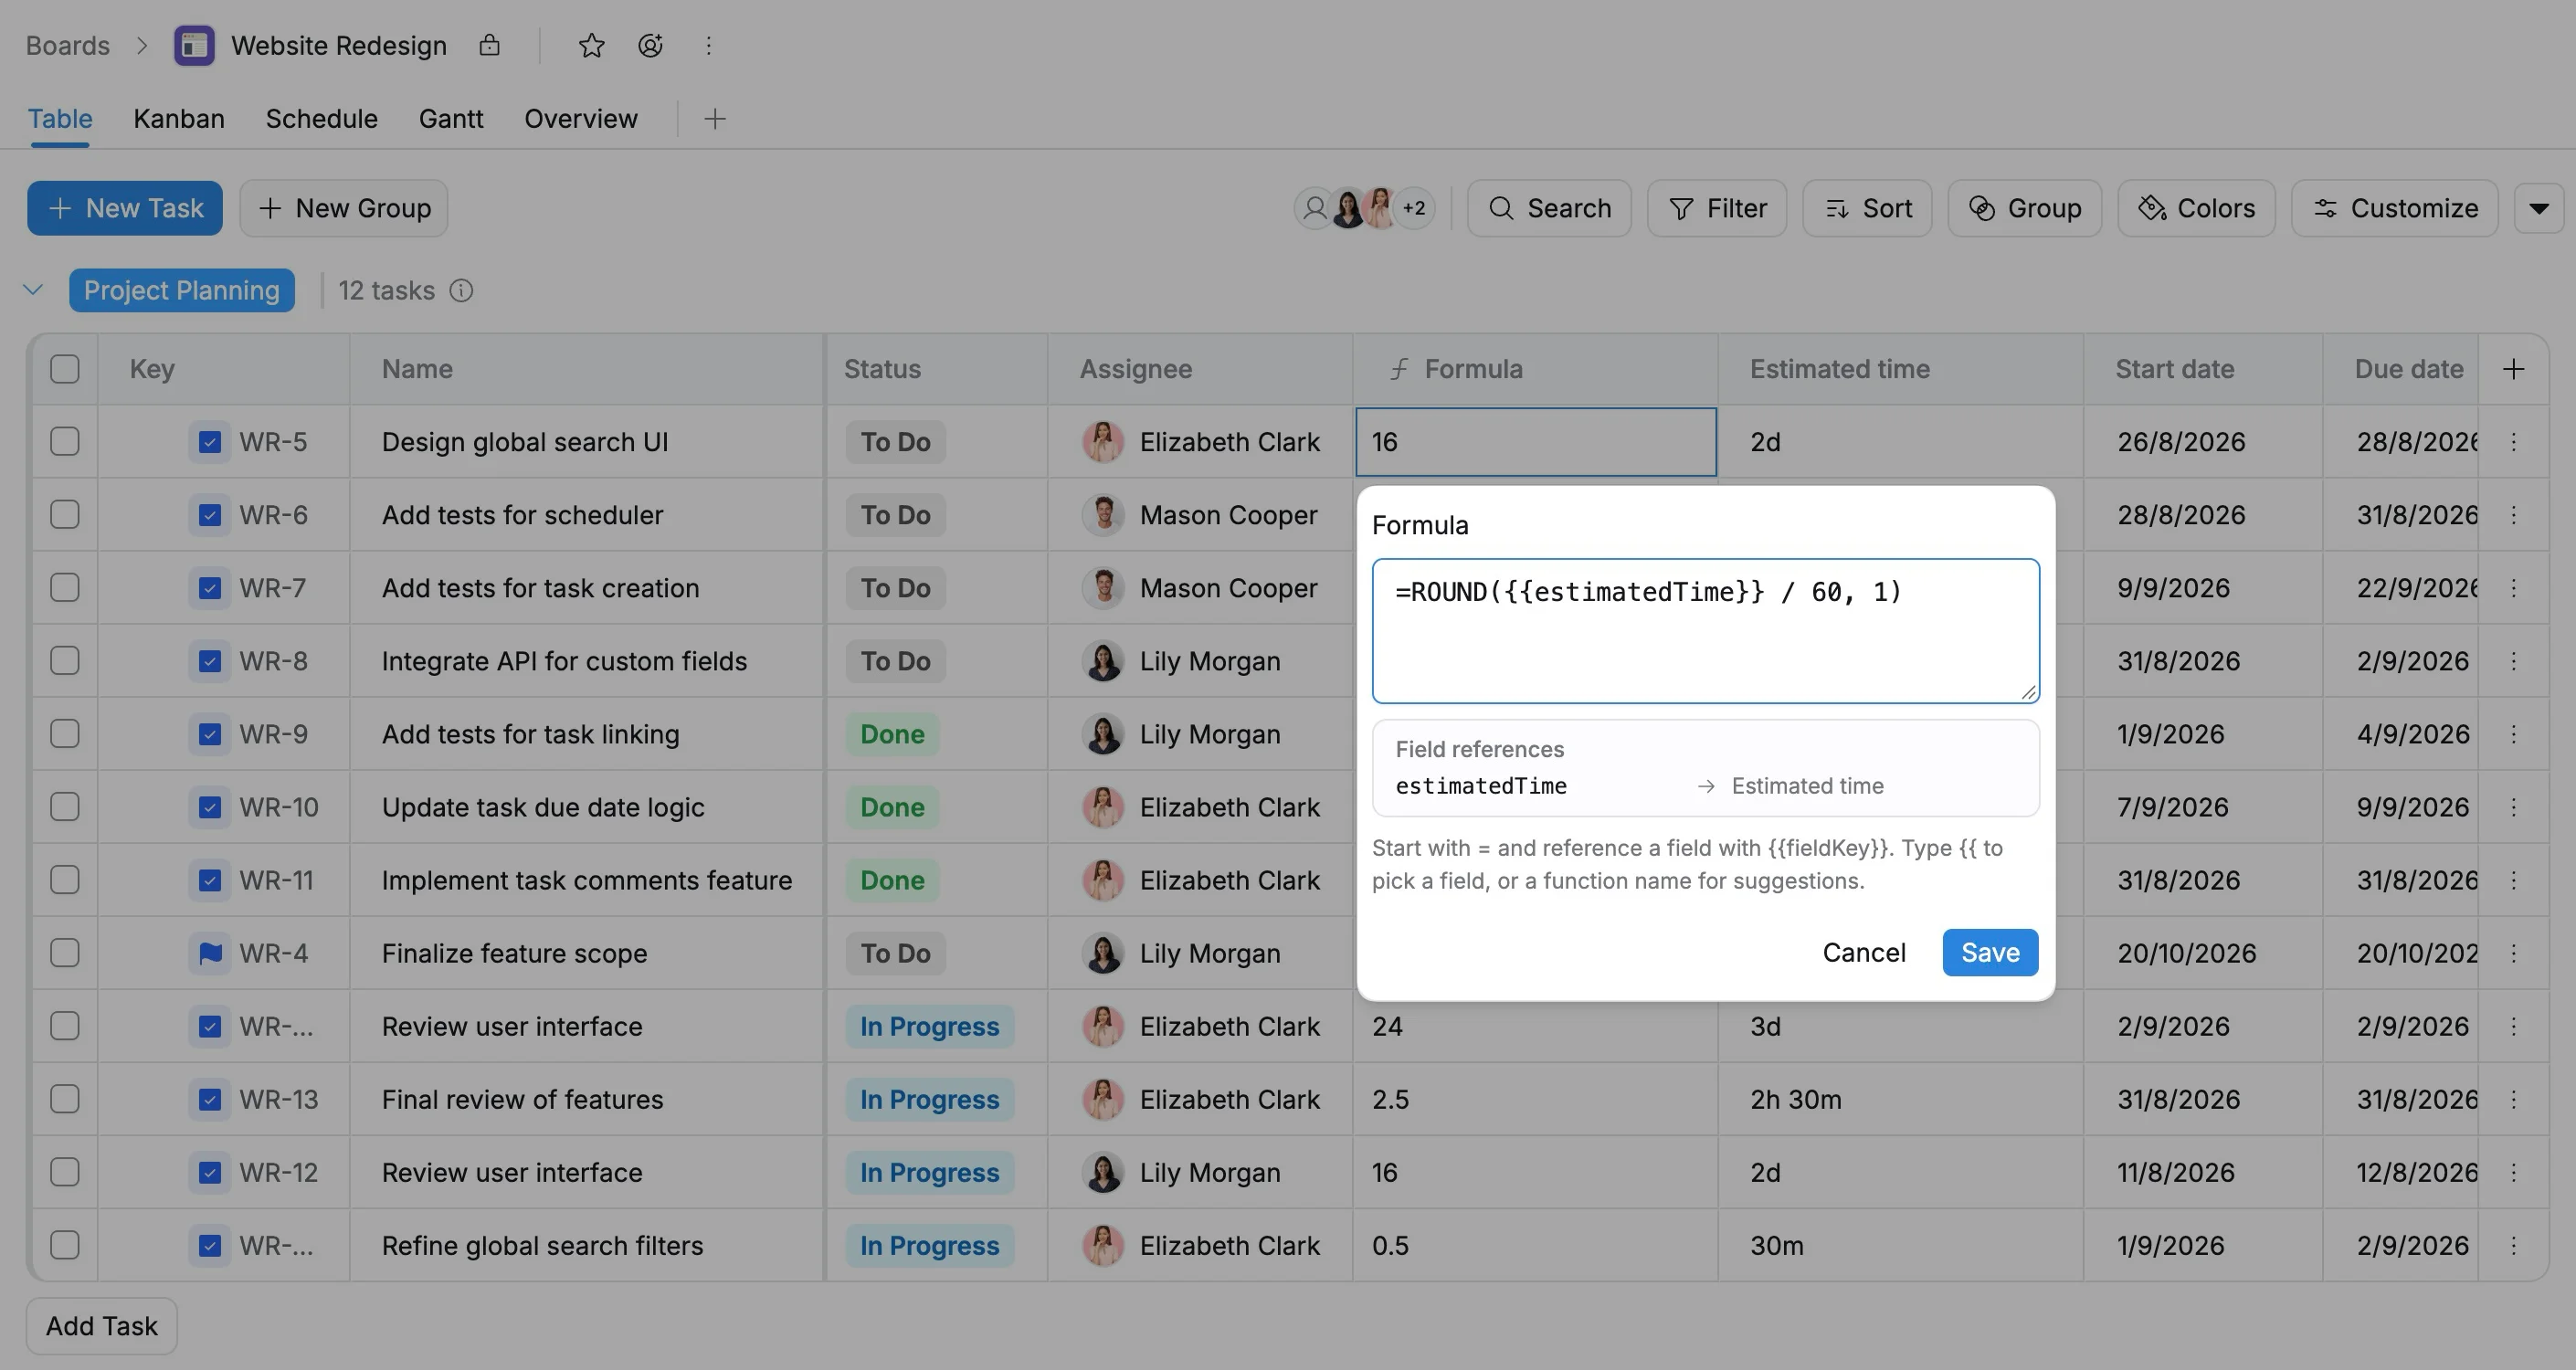Open row actions menu for WR-5

coord(2513,442)
